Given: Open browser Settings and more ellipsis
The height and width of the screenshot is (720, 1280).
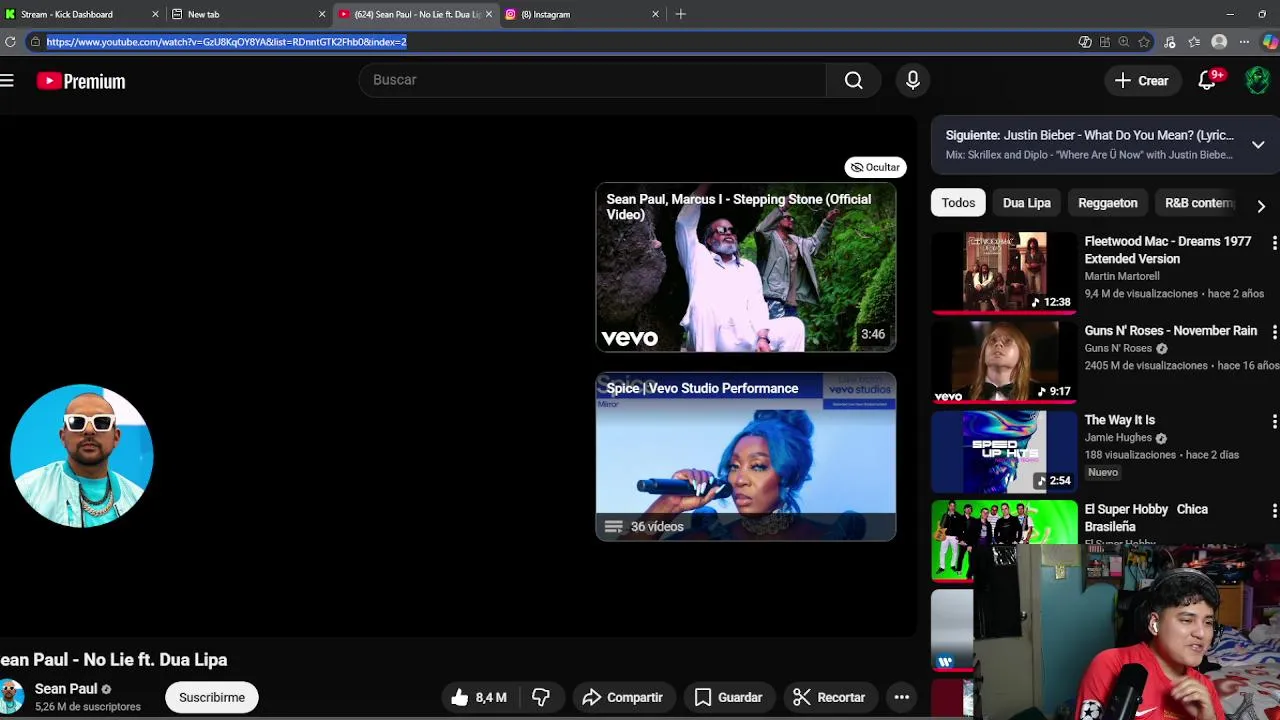Looking at the screenshot, I should point(1244,42).
